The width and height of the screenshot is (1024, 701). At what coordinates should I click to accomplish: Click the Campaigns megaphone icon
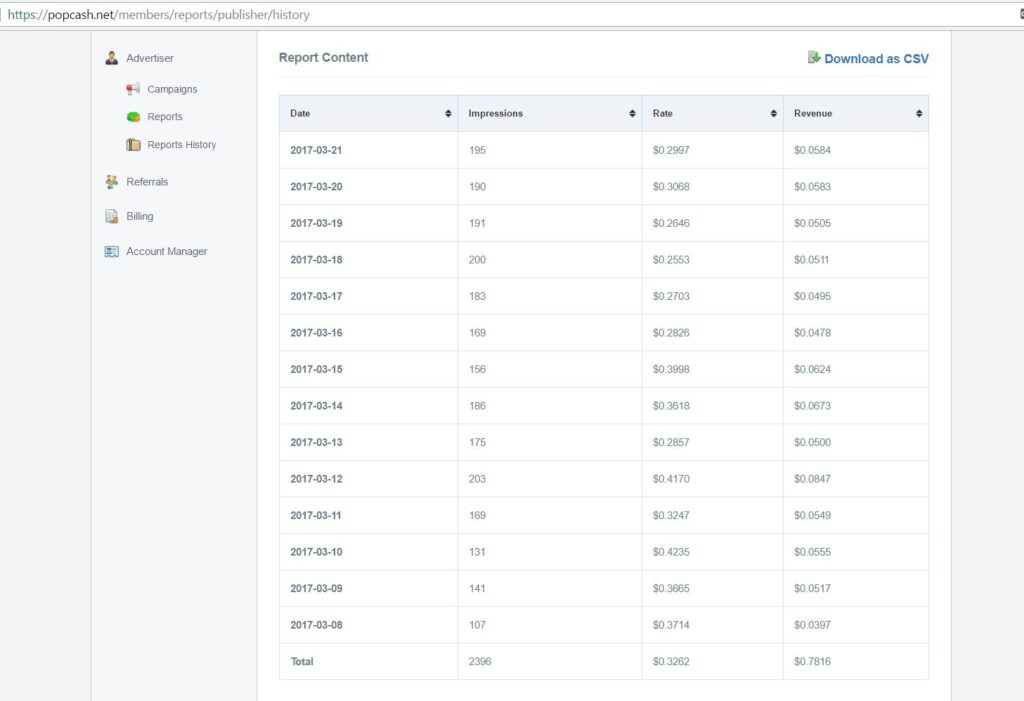click(x=133, y=89)
